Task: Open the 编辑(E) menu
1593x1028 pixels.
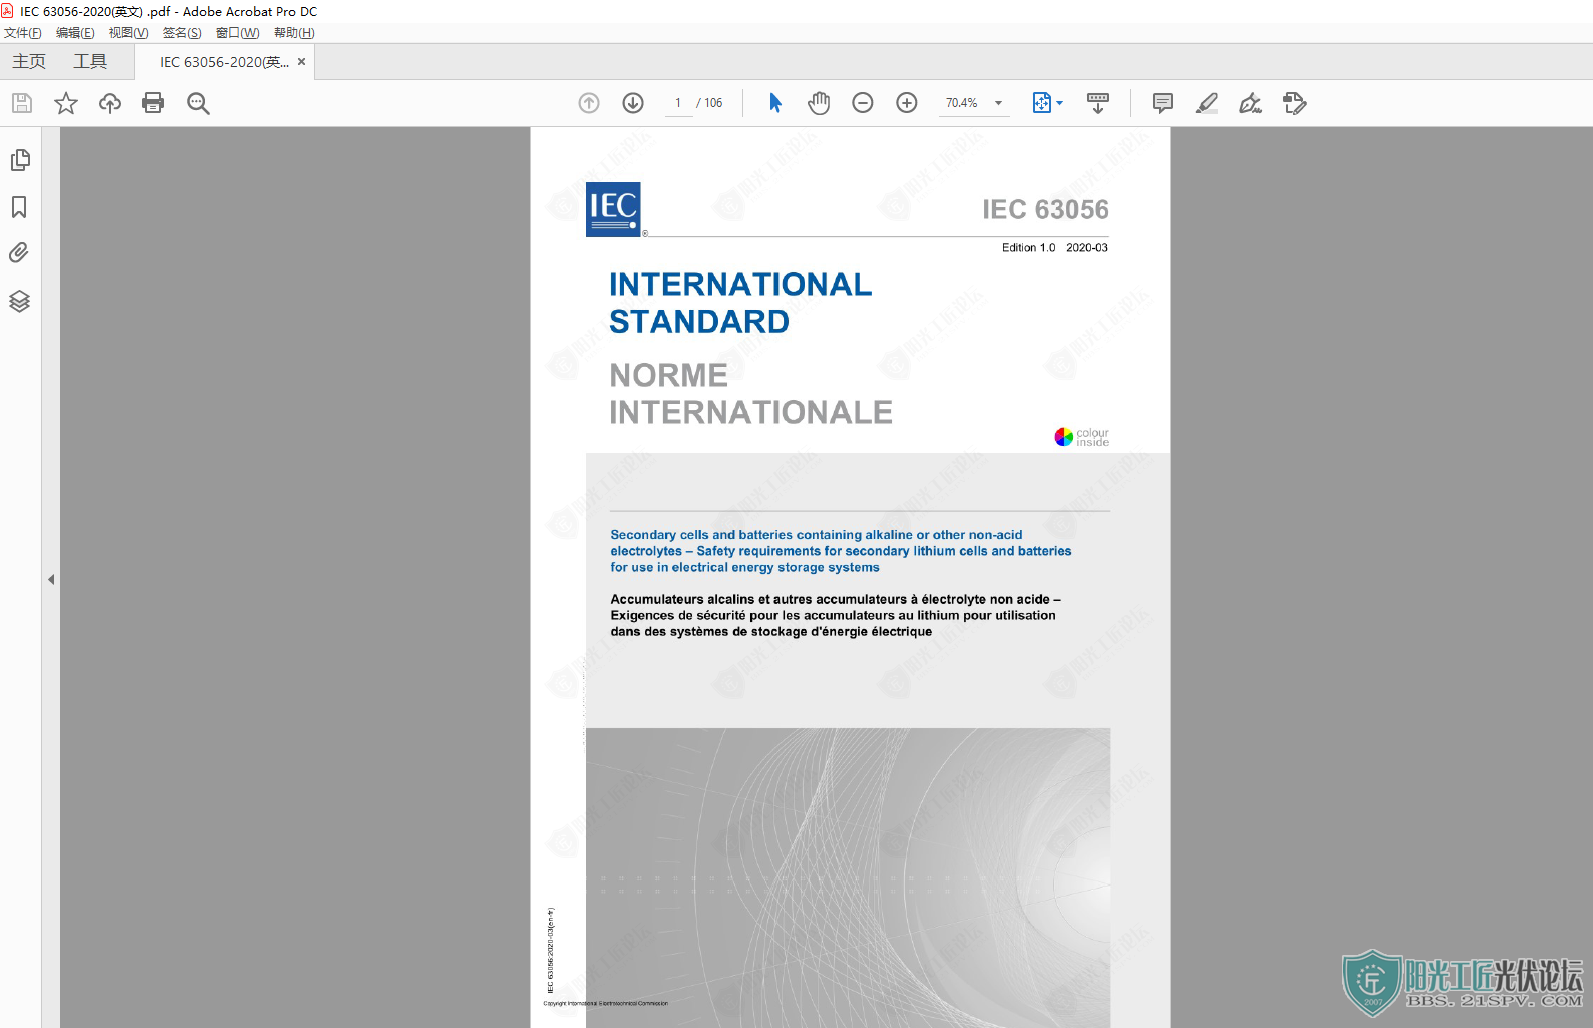Action: pos(75,33)
